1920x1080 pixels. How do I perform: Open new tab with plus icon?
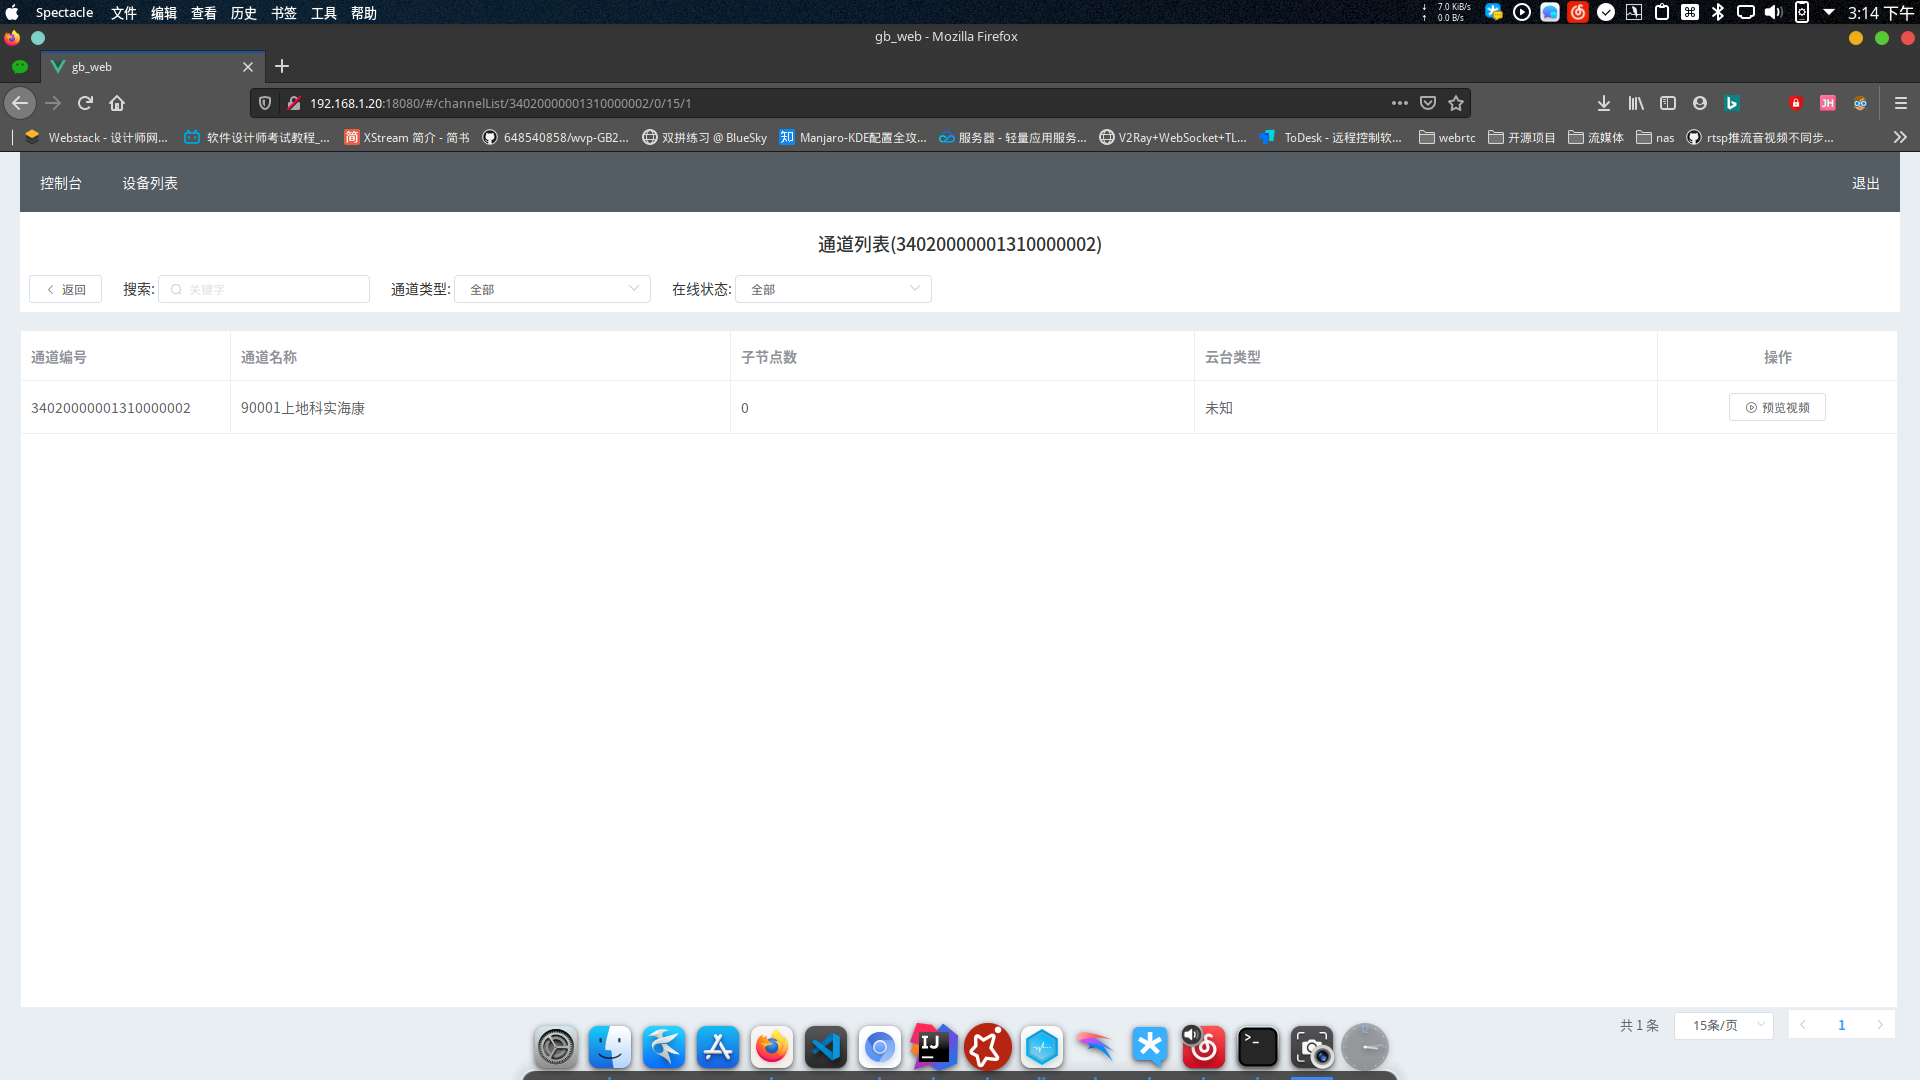tap(282, 66)
